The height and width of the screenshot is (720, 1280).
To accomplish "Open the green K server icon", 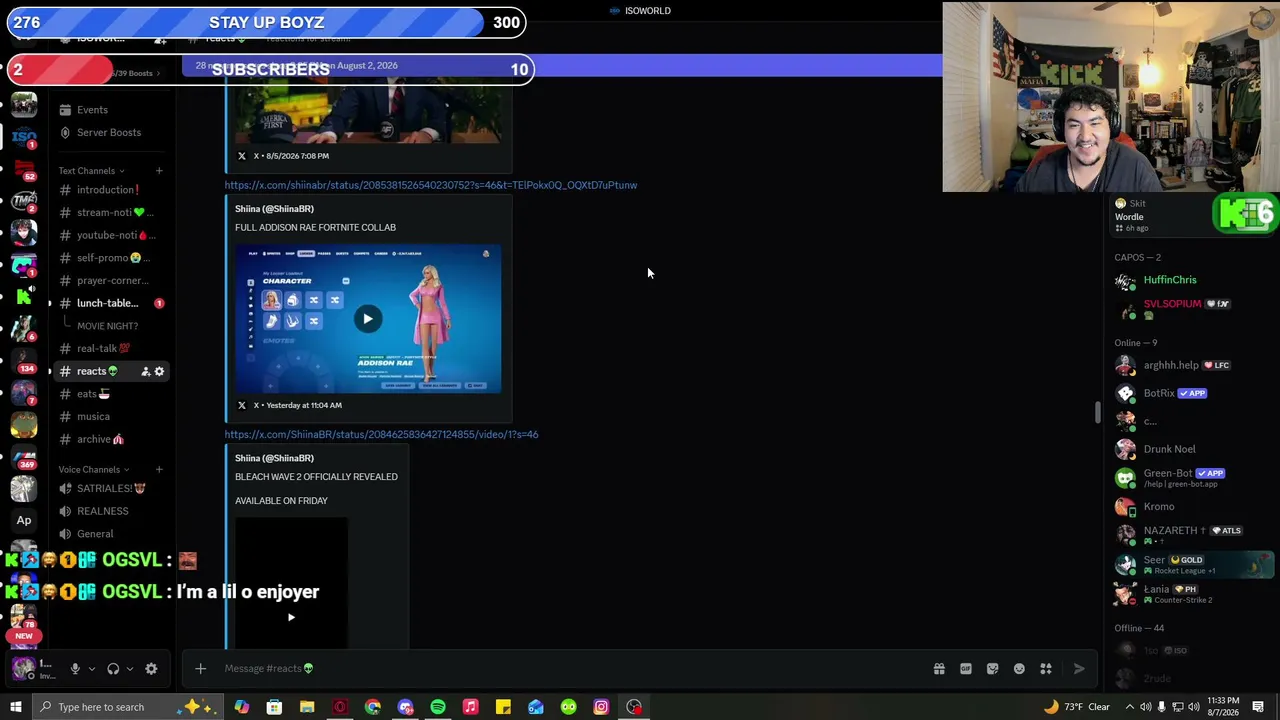I will coord(24,296).
